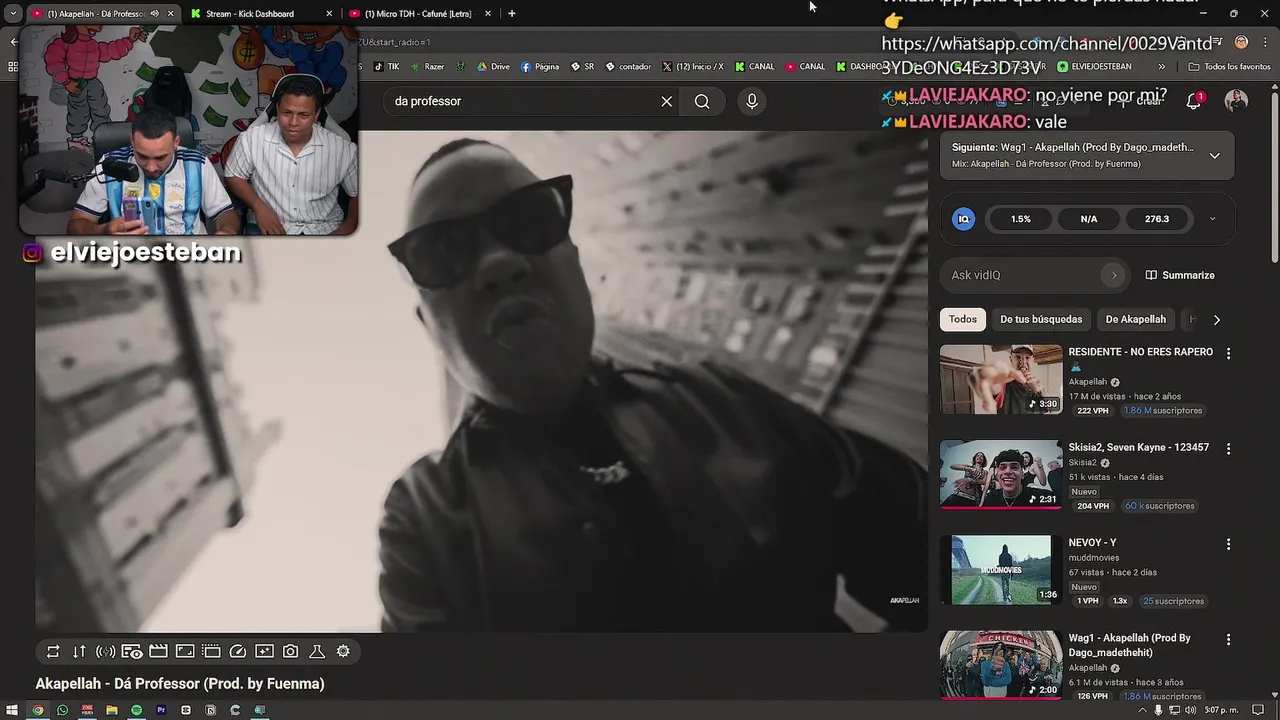
Task: Select the 'De tus búsquedas' chip
Action: coord(1041,319)
